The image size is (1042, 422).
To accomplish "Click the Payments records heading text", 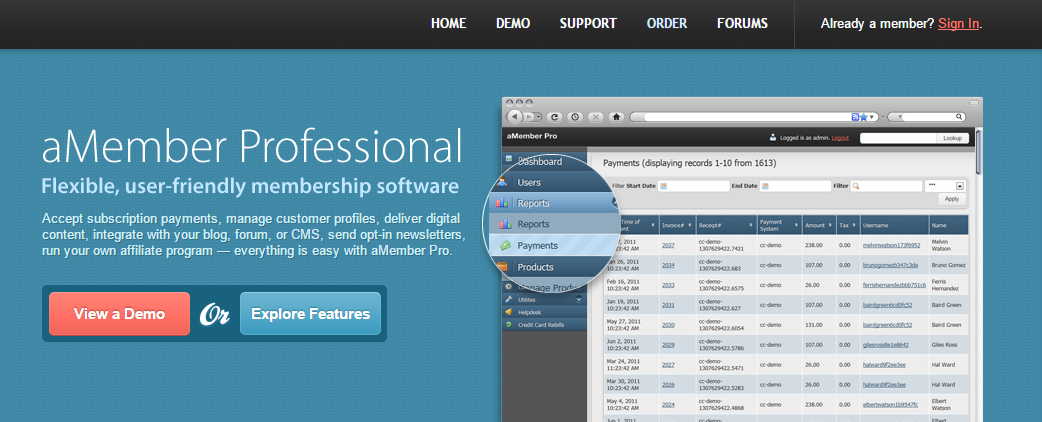I will pyautogui.click(x=689, y=163).
